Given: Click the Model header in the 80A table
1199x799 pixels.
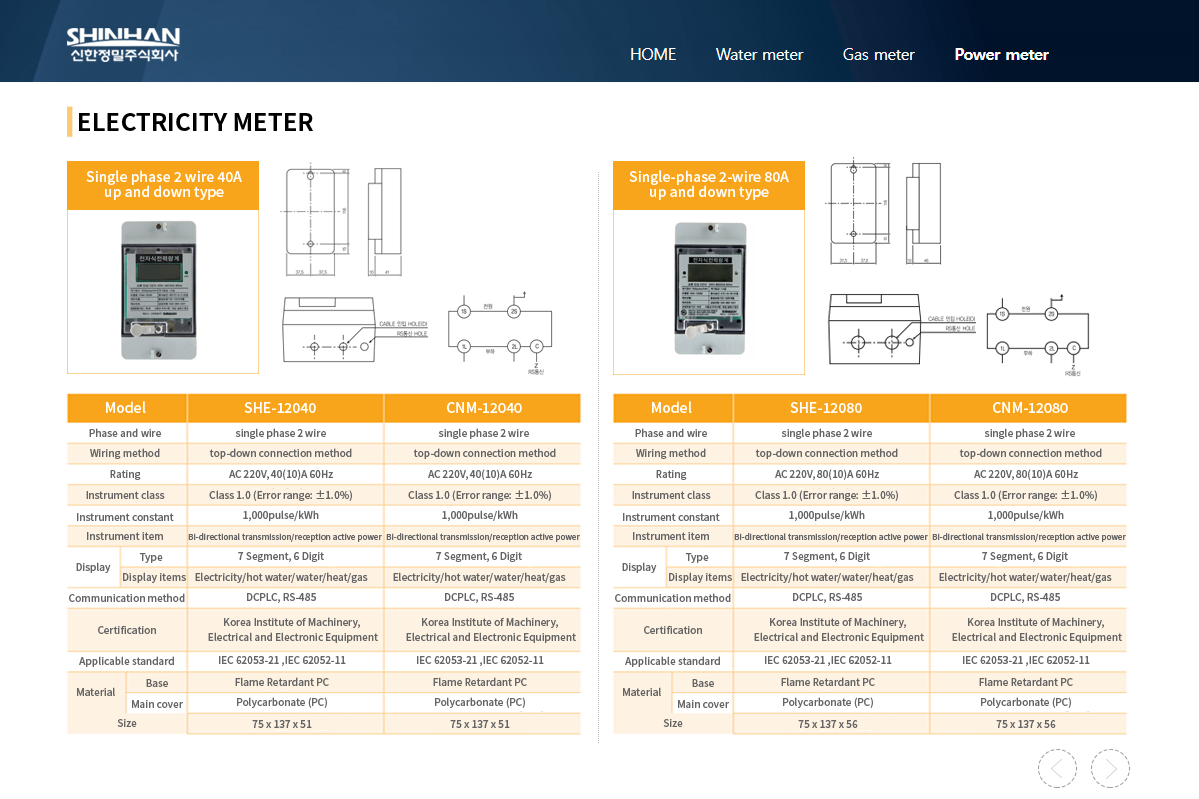Looking at the screenshot, I should pos(671,408).
